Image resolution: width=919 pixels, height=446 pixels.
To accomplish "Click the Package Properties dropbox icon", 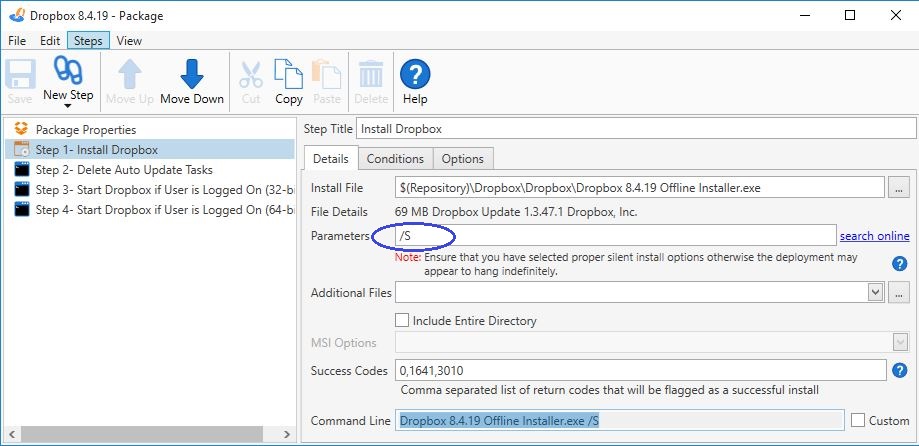I will point(21,129).
